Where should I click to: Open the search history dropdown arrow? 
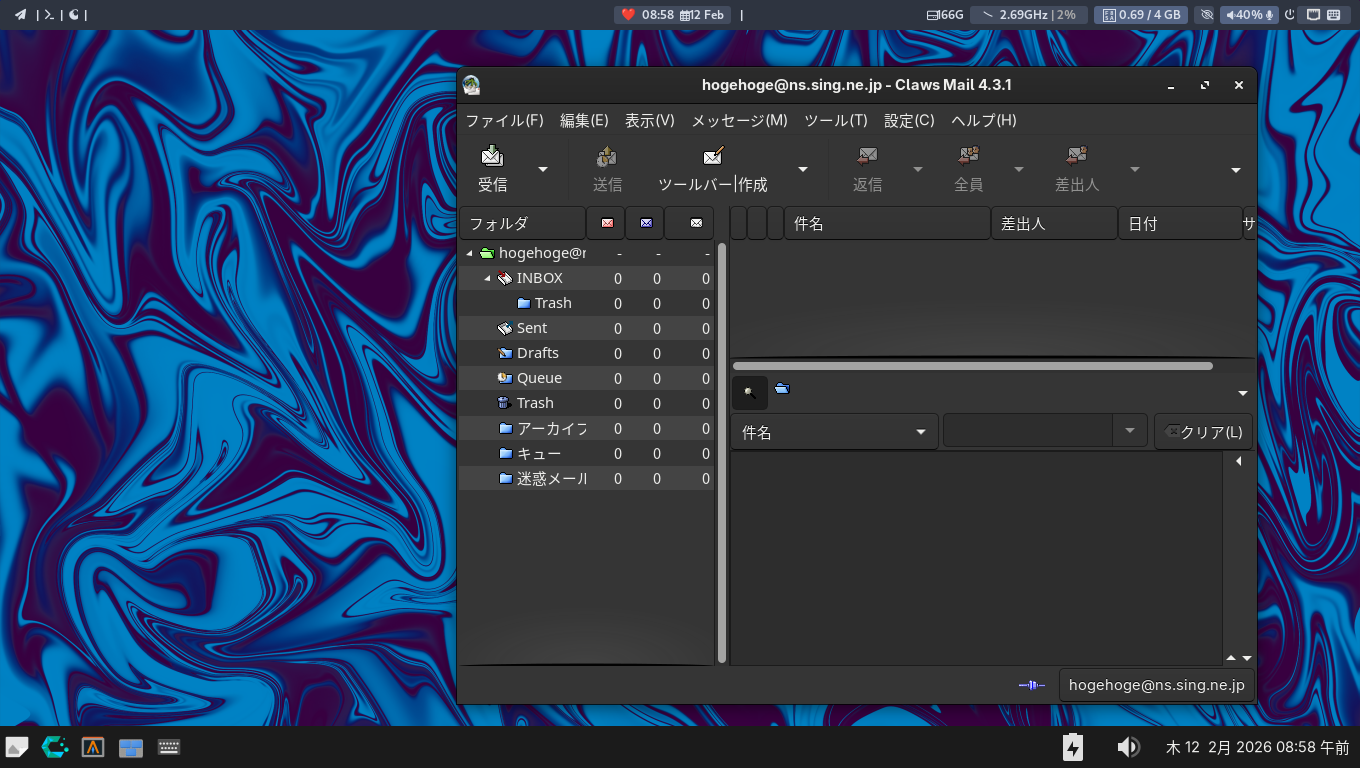pos(1130,431)
